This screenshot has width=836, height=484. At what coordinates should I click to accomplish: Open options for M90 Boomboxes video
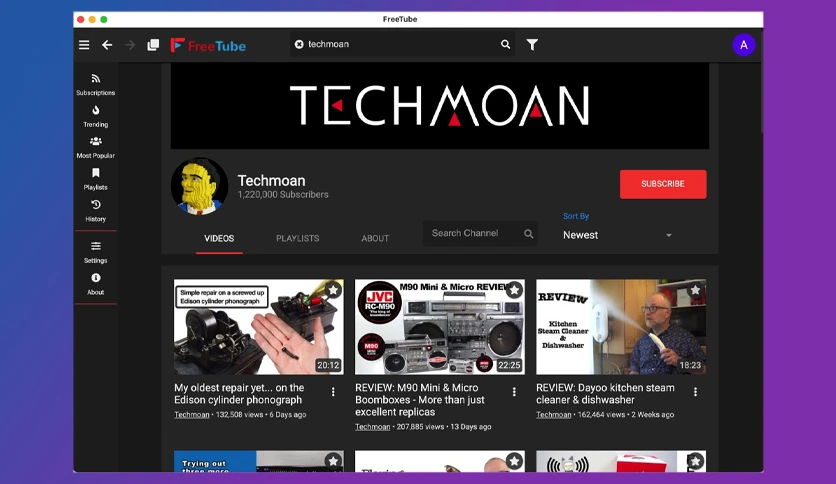tap(514, 392)
